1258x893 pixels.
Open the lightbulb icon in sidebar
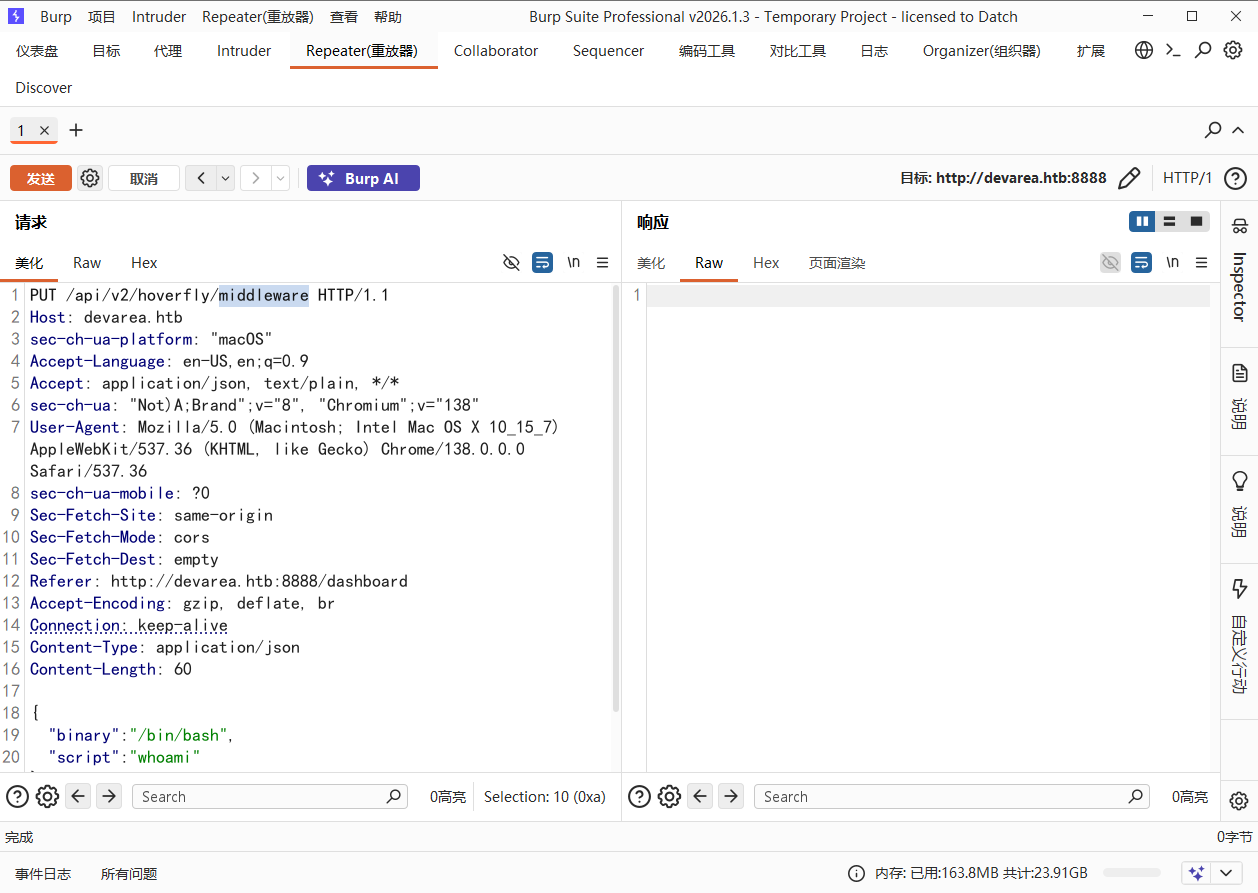[x=1239, y=482]
